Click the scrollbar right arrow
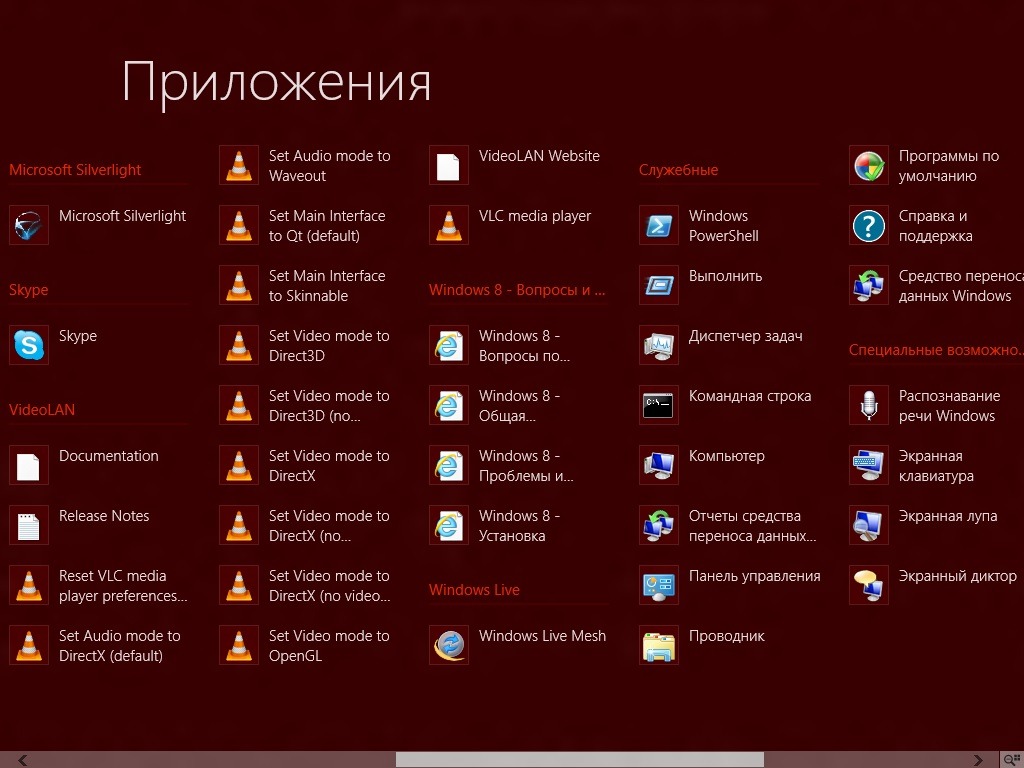This screenshot has width=1024, height=768. pos(978,760)
